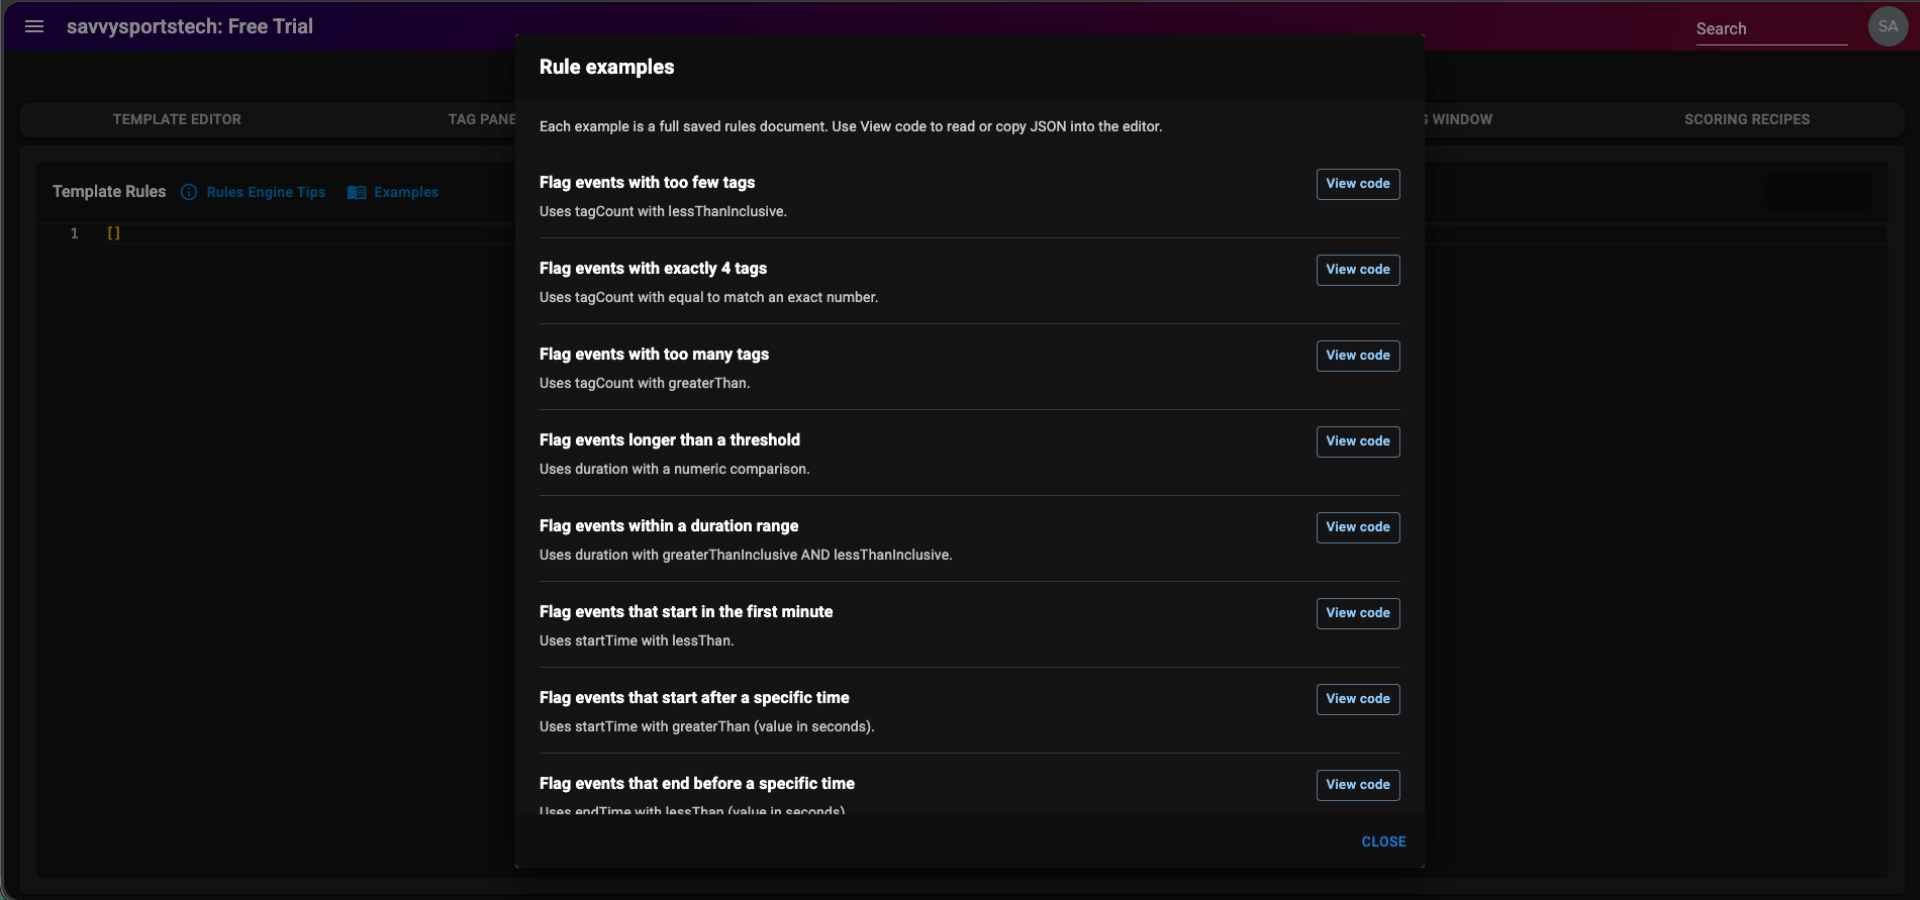Image resolution: width=1920 pixels, height=900 pixels.
Task: Click line 1 in the rules editor
Action: (x=300, y=233)
